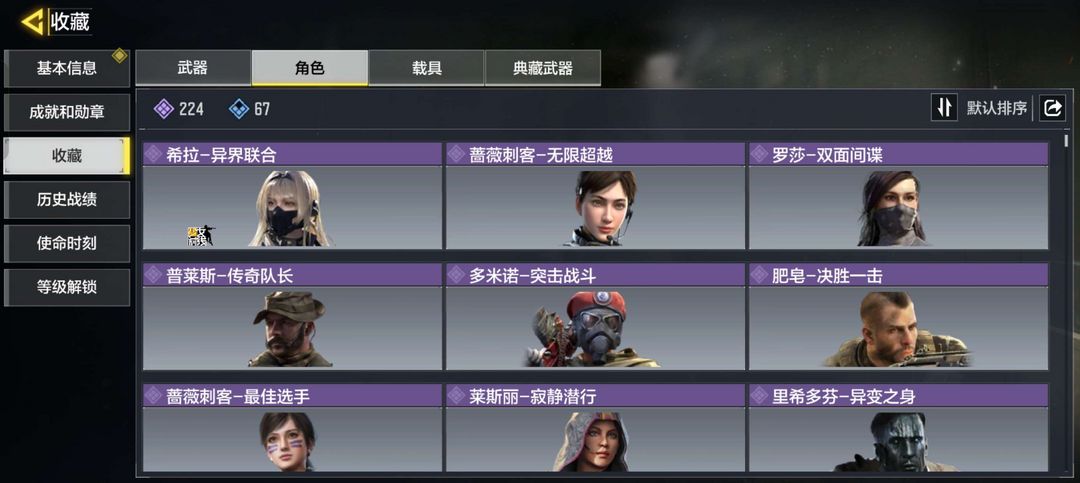This screenshot has width=1080, height=483.
Task: Click the blue diamond currency icon
Action: 238,108
